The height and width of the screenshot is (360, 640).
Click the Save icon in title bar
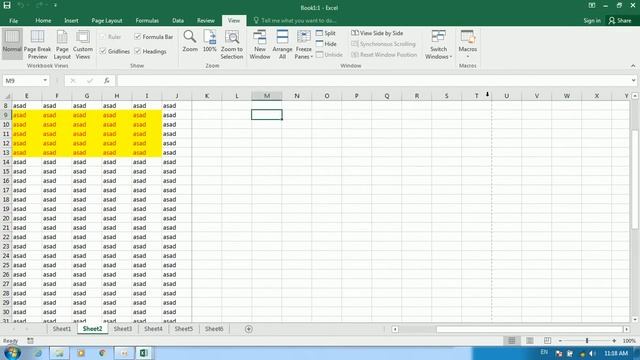coord(7,6)
